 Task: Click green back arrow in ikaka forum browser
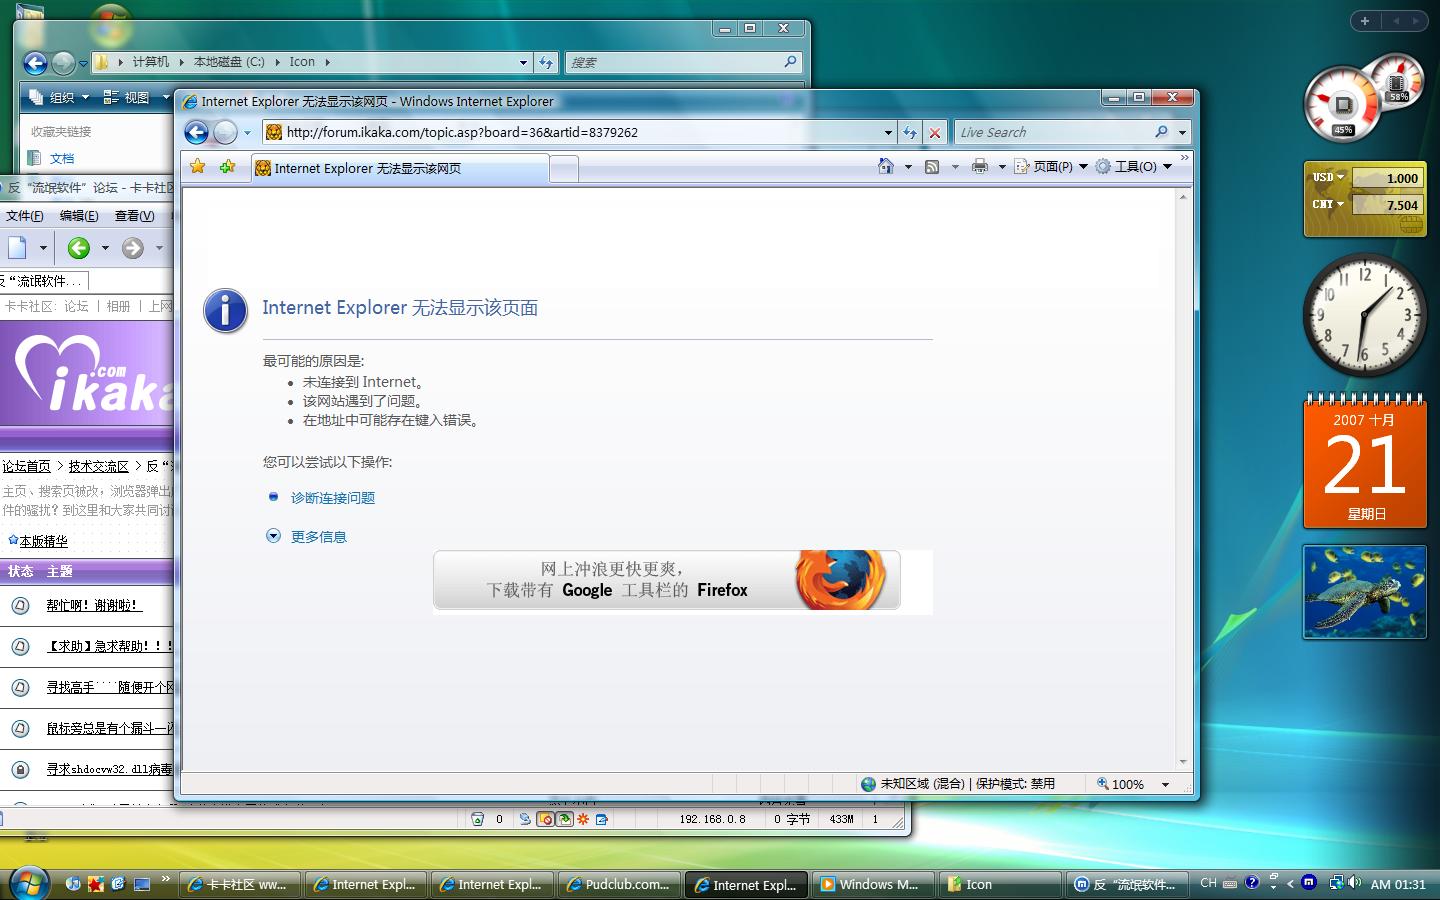point(79,248)
